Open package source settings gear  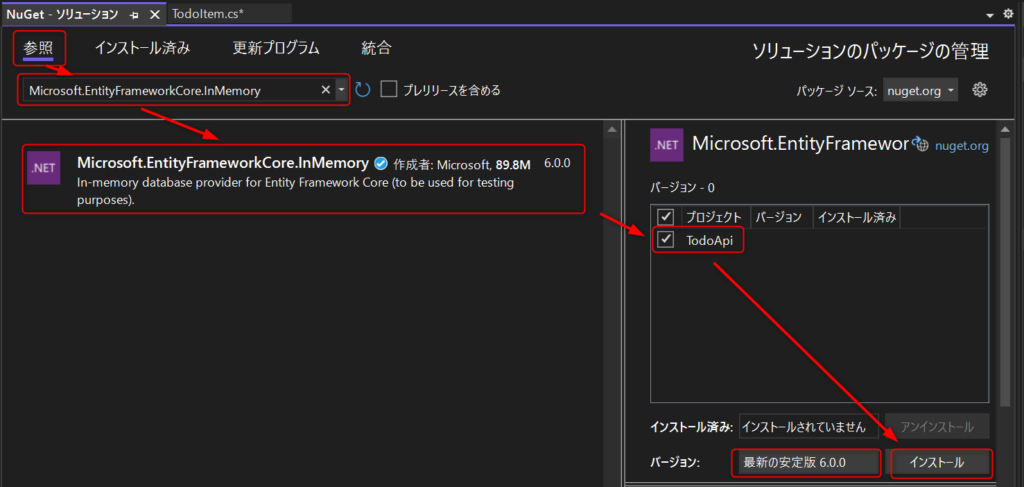coord(978,90)
